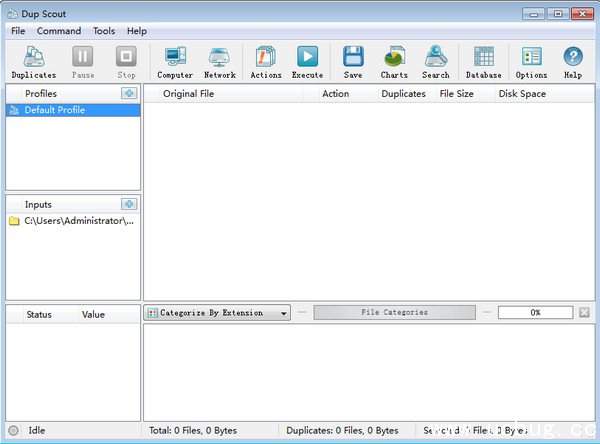Open the File menu
This screenshot has height=444, width=600.
tap(18, 31)
